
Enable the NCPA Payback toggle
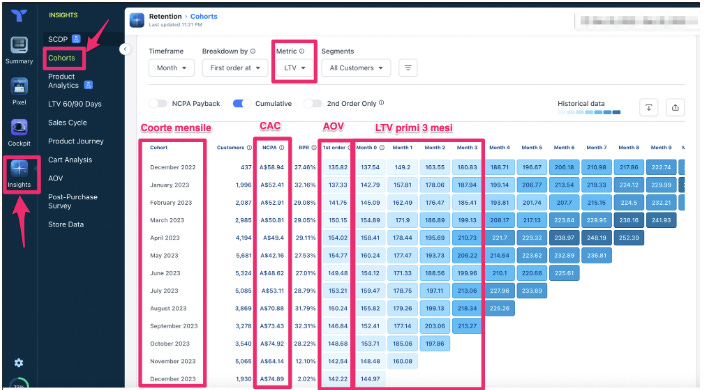click(x=158, y=104)
